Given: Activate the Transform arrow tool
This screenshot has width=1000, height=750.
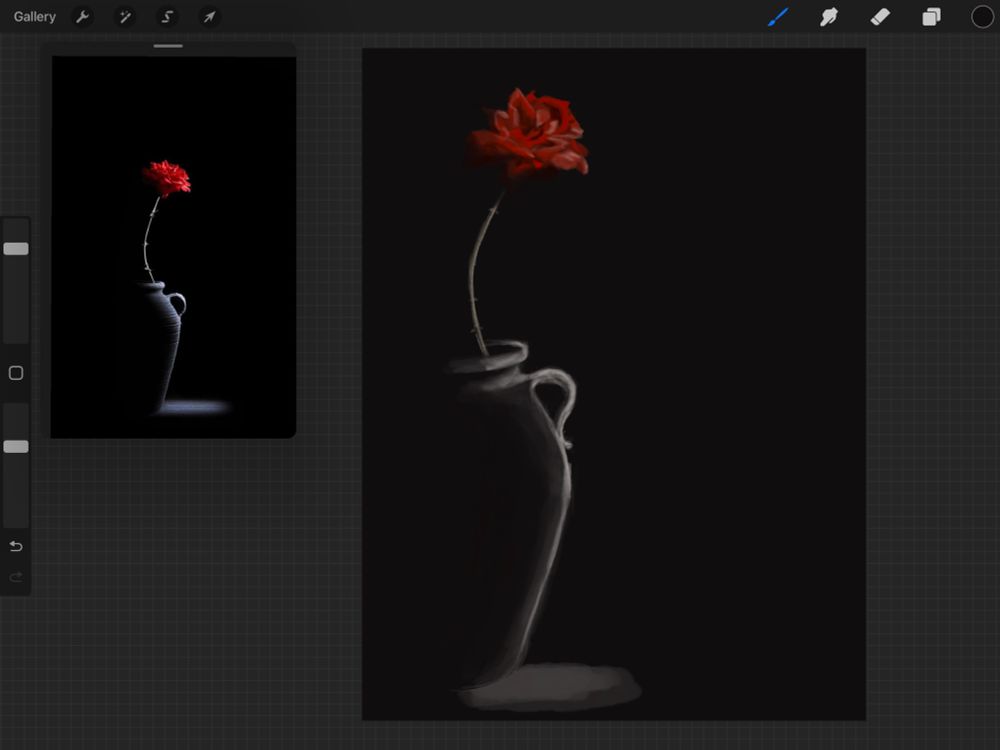Looking at the screenshot, I should pyautogui.click(x=209, y=17).
